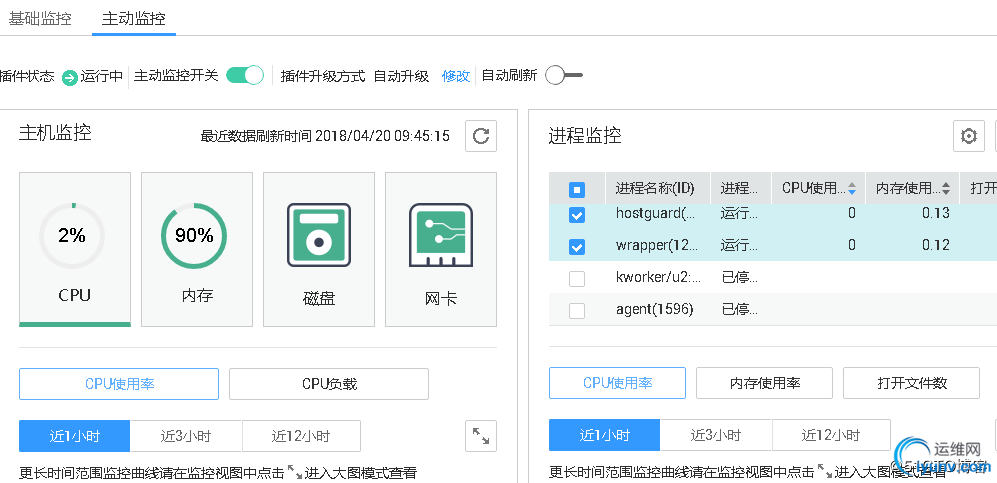The image size is (997, 483).
Task: Click 修改 upgrade method link
Action: [x=456, y=76]
